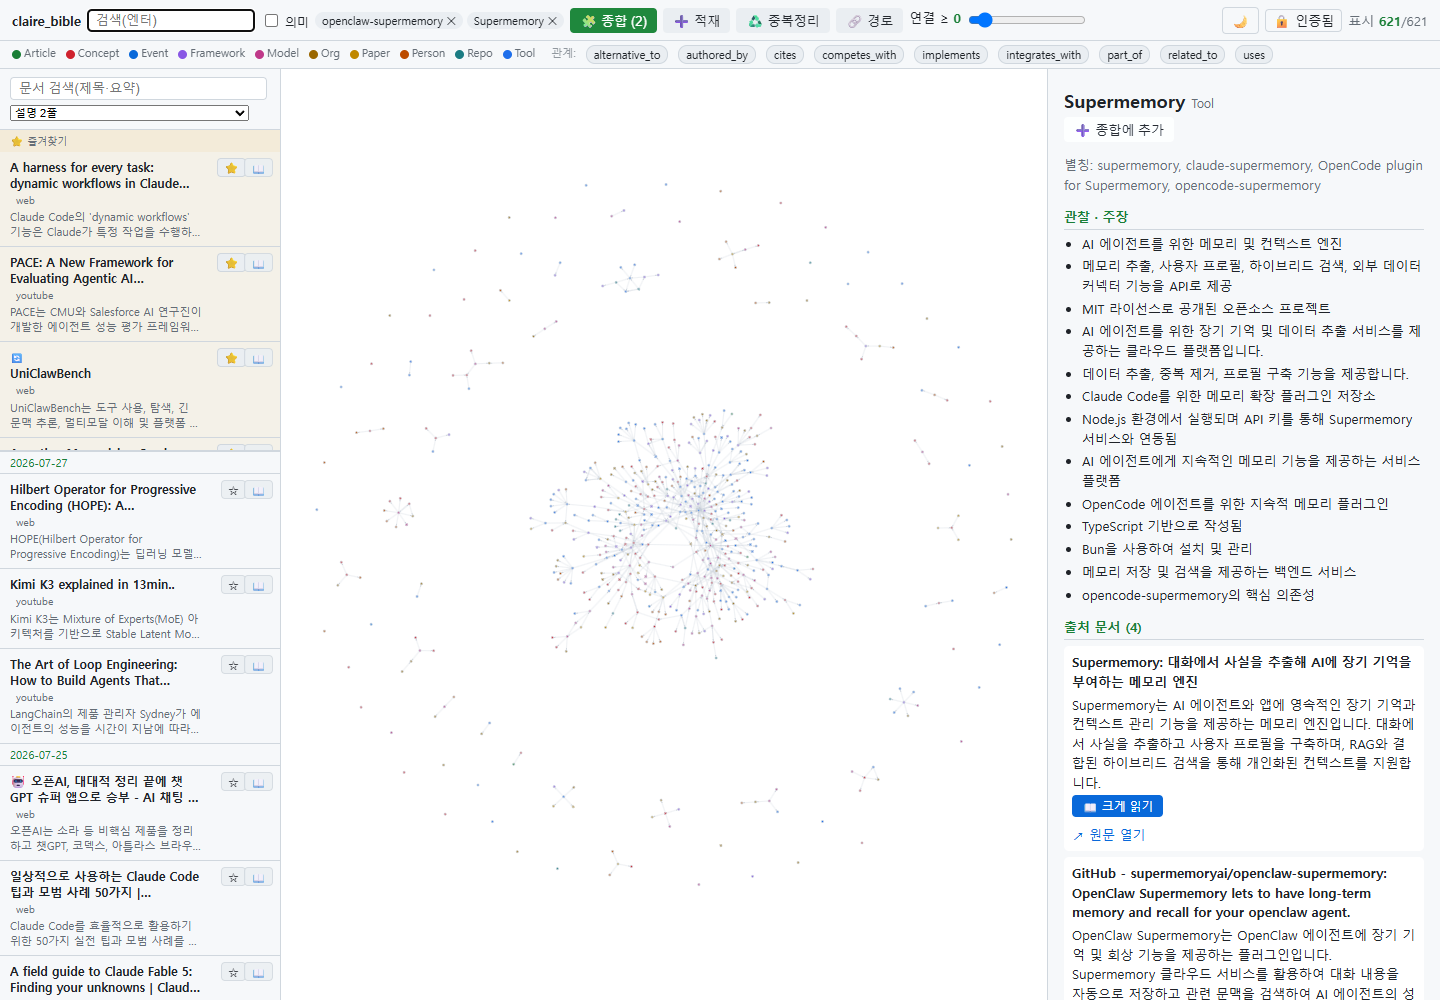Open reader icon for PACE article
The width and height of the screenshot is (1440, 1000).
click(258, 263)
